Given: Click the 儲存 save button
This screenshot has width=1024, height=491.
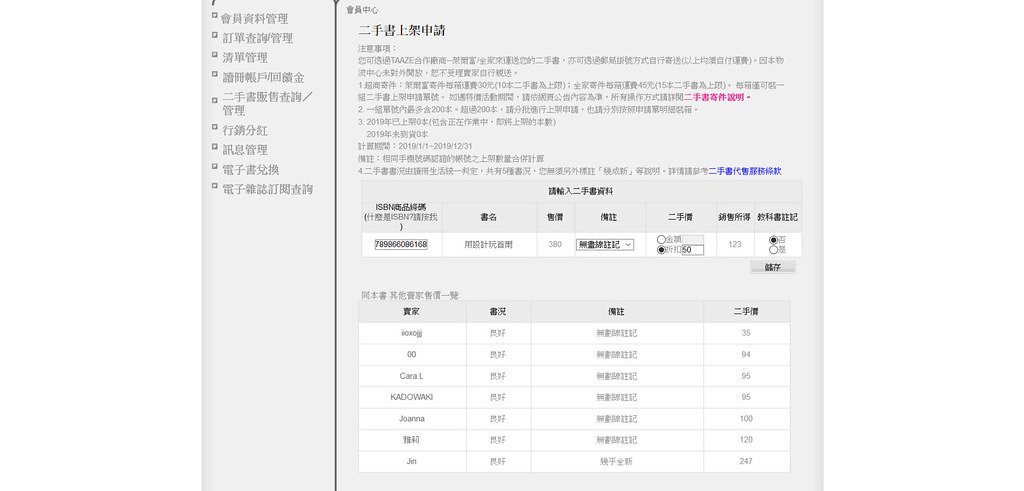Looking at the screenshot, I should pyautogui.click(x=773, y=267).
